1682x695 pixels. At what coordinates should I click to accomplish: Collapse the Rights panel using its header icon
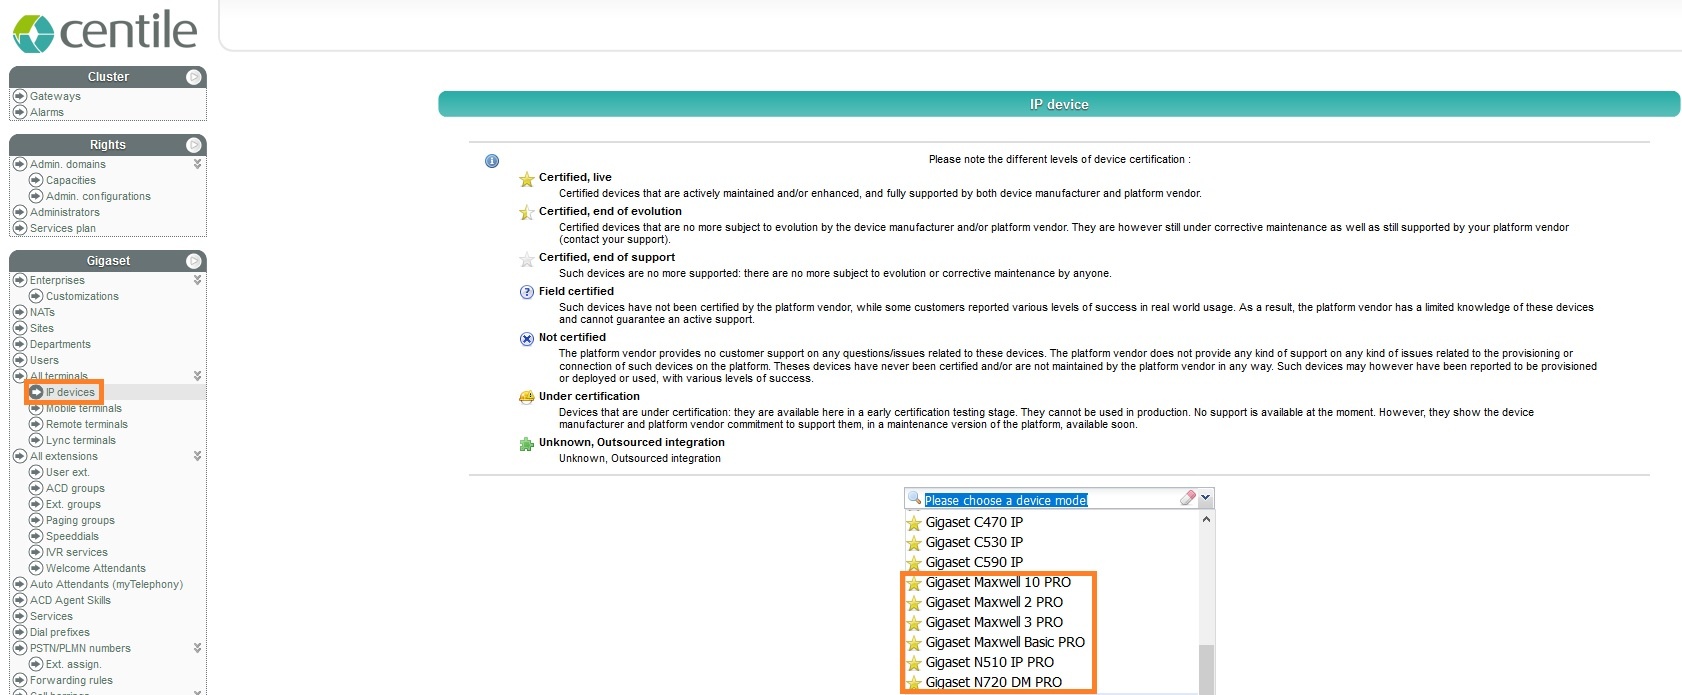[194, 145]
